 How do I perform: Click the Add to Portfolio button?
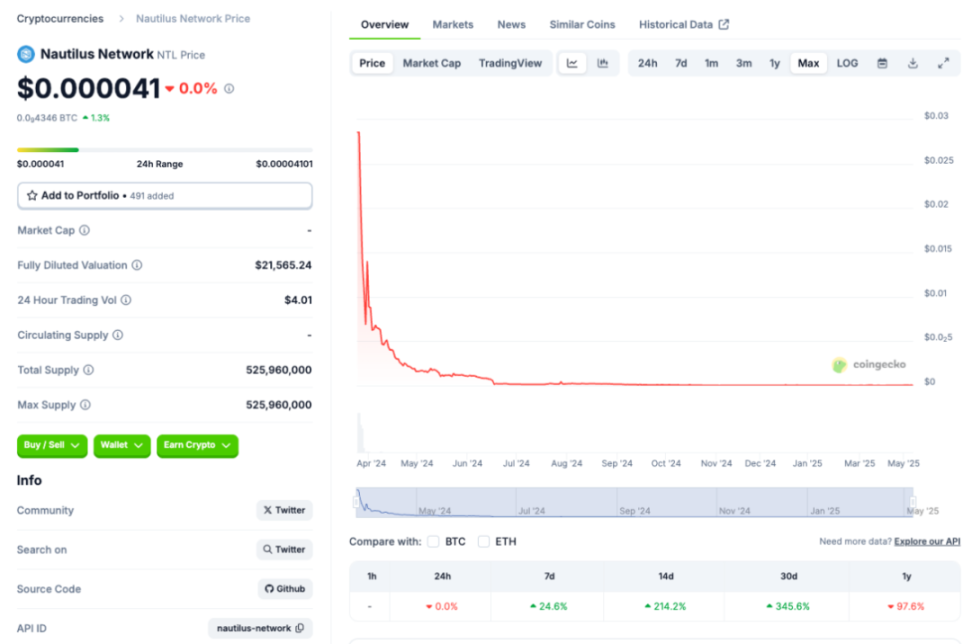click(164, 195)
